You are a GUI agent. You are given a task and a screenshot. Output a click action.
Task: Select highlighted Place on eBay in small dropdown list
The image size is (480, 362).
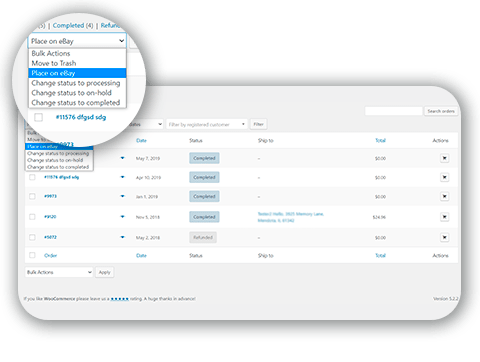click(59, 146)
